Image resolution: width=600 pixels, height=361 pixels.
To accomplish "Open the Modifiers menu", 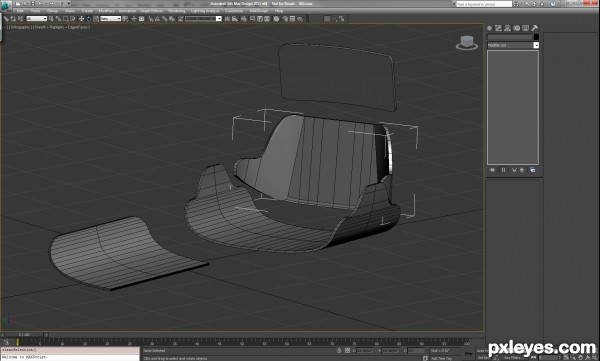I will point(106,11).
